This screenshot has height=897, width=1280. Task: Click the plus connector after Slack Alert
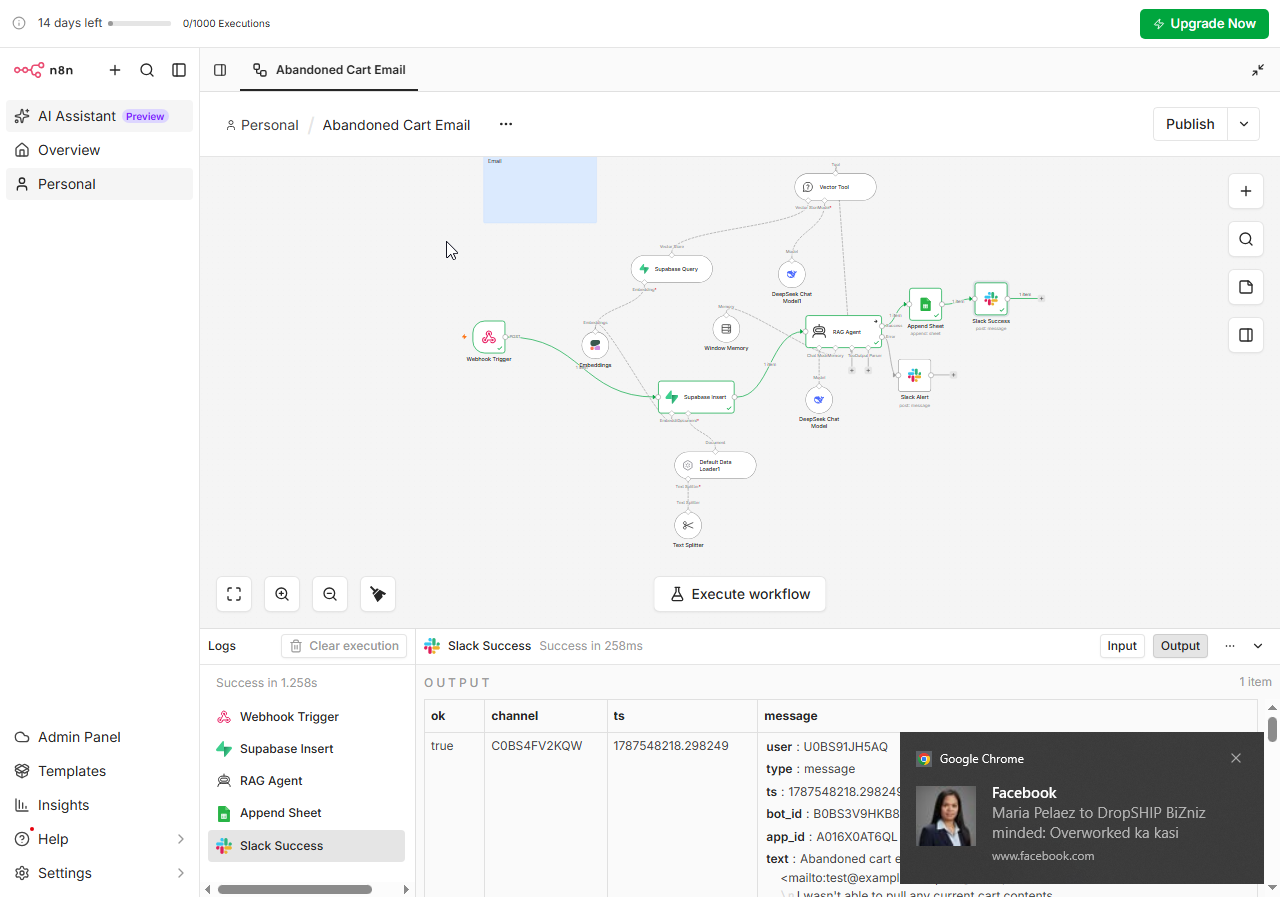pos(953,375)
